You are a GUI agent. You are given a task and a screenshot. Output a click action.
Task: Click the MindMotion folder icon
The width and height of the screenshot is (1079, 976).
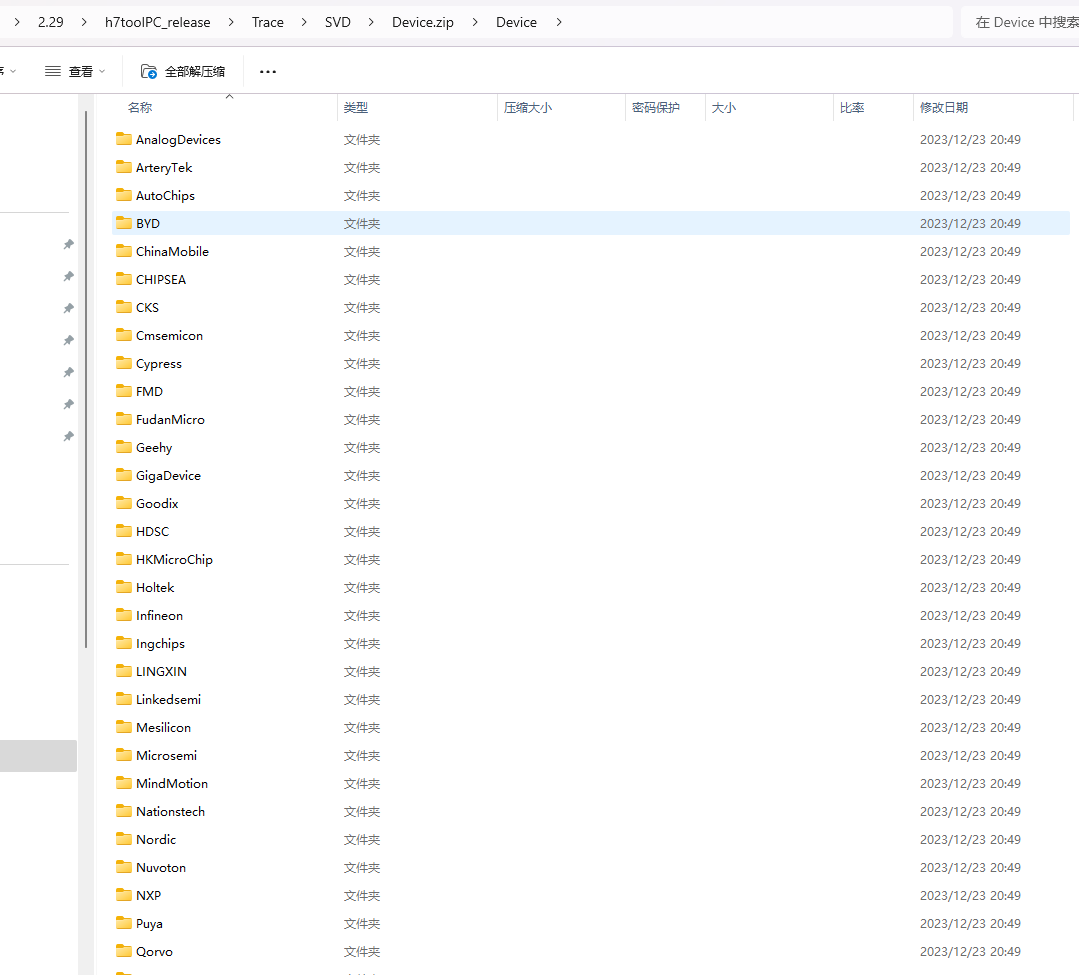pyautogui.click(x=124, y=783)
